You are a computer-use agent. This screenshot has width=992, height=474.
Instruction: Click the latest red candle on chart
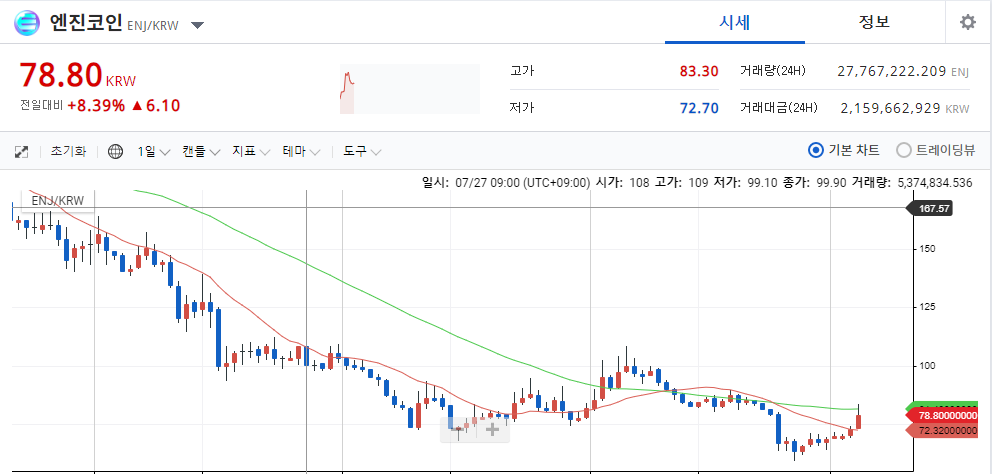859,421
